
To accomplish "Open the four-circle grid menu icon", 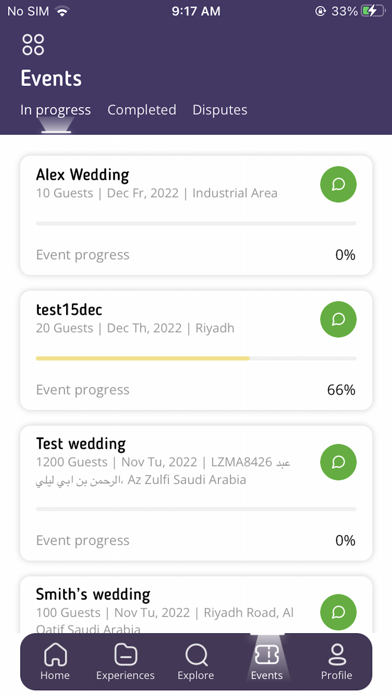I will [33, 44].
